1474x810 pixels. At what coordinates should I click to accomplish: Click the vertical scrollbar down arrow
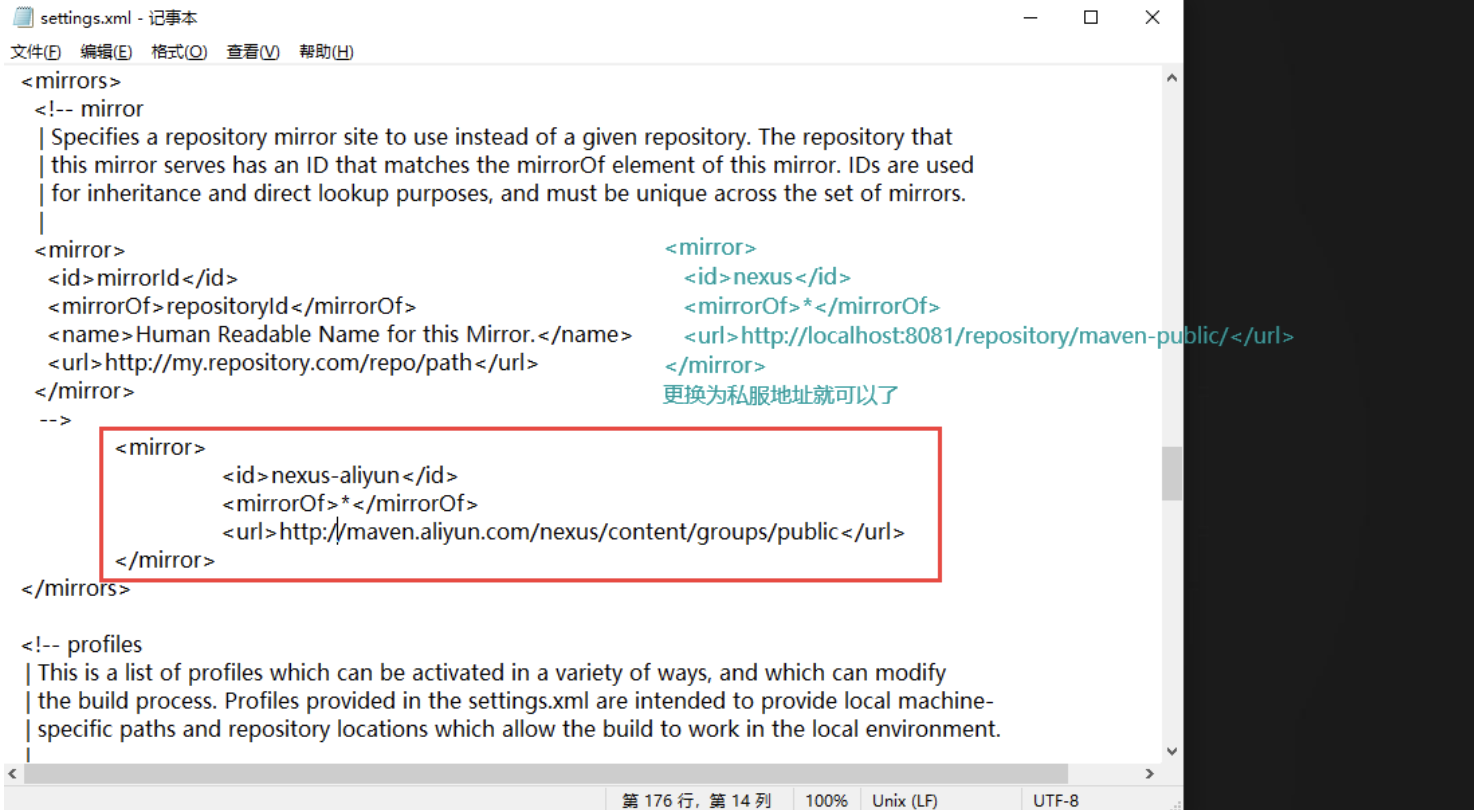[1172, 752]
